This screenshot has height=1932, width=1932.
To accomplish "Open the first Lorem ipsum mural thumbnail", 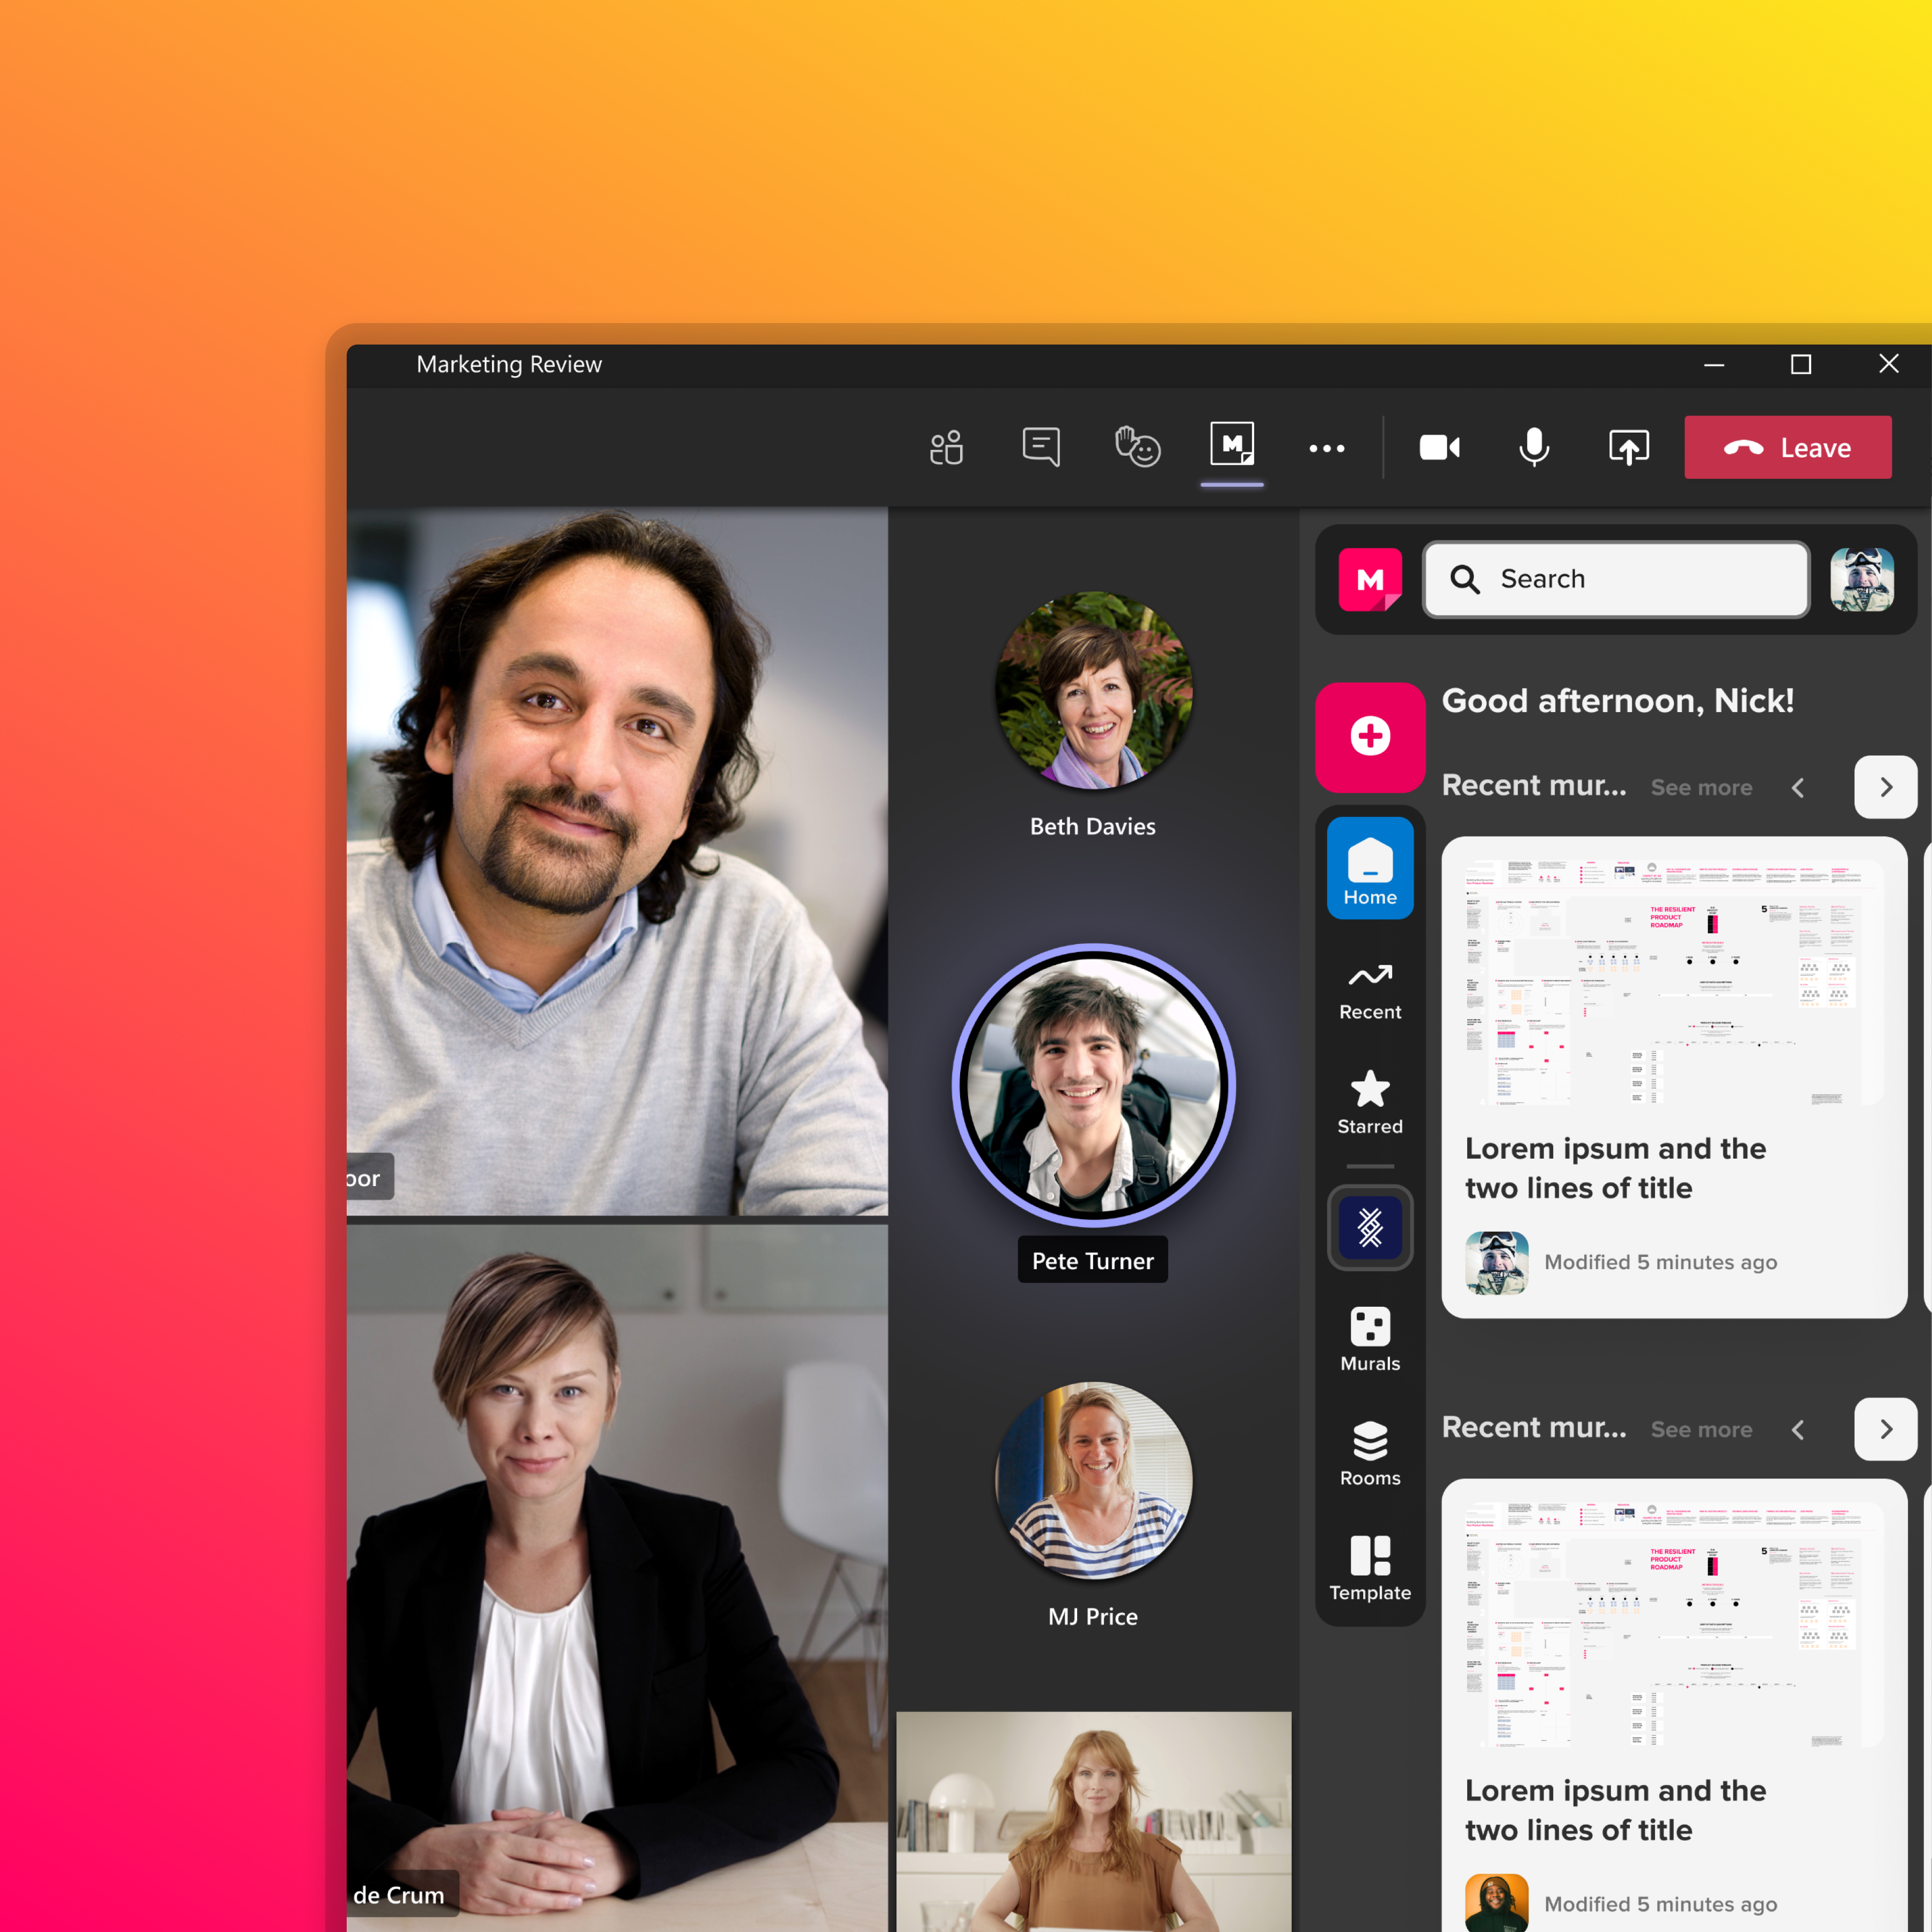I will (x=1663, y=983).
